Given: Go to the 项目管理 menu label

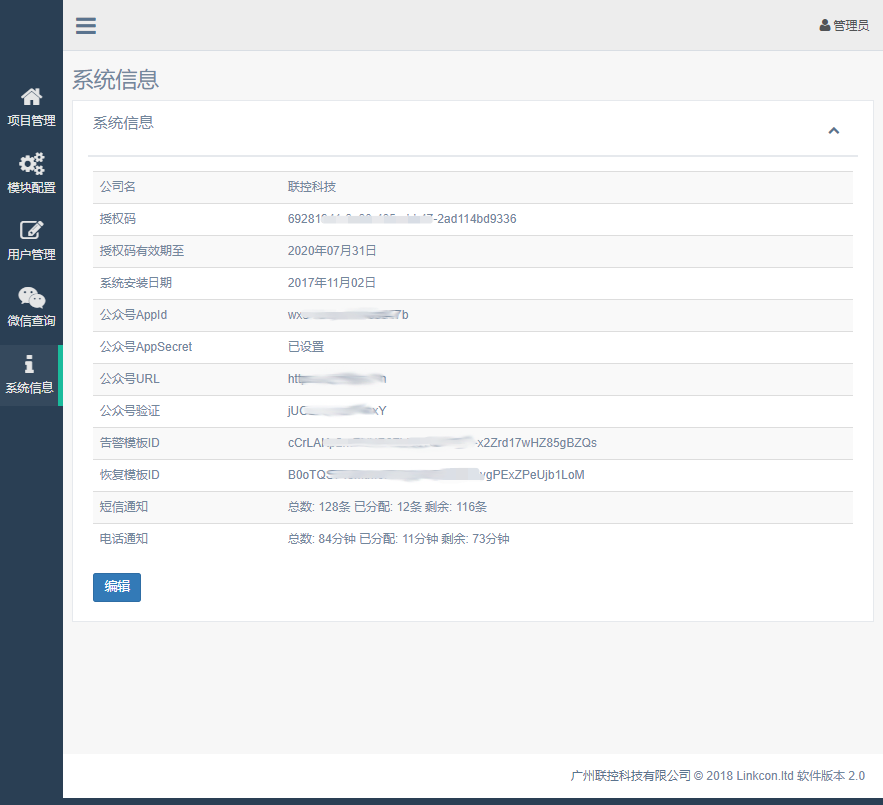Looking at the screenshot, I should click(x=31, y=121).
